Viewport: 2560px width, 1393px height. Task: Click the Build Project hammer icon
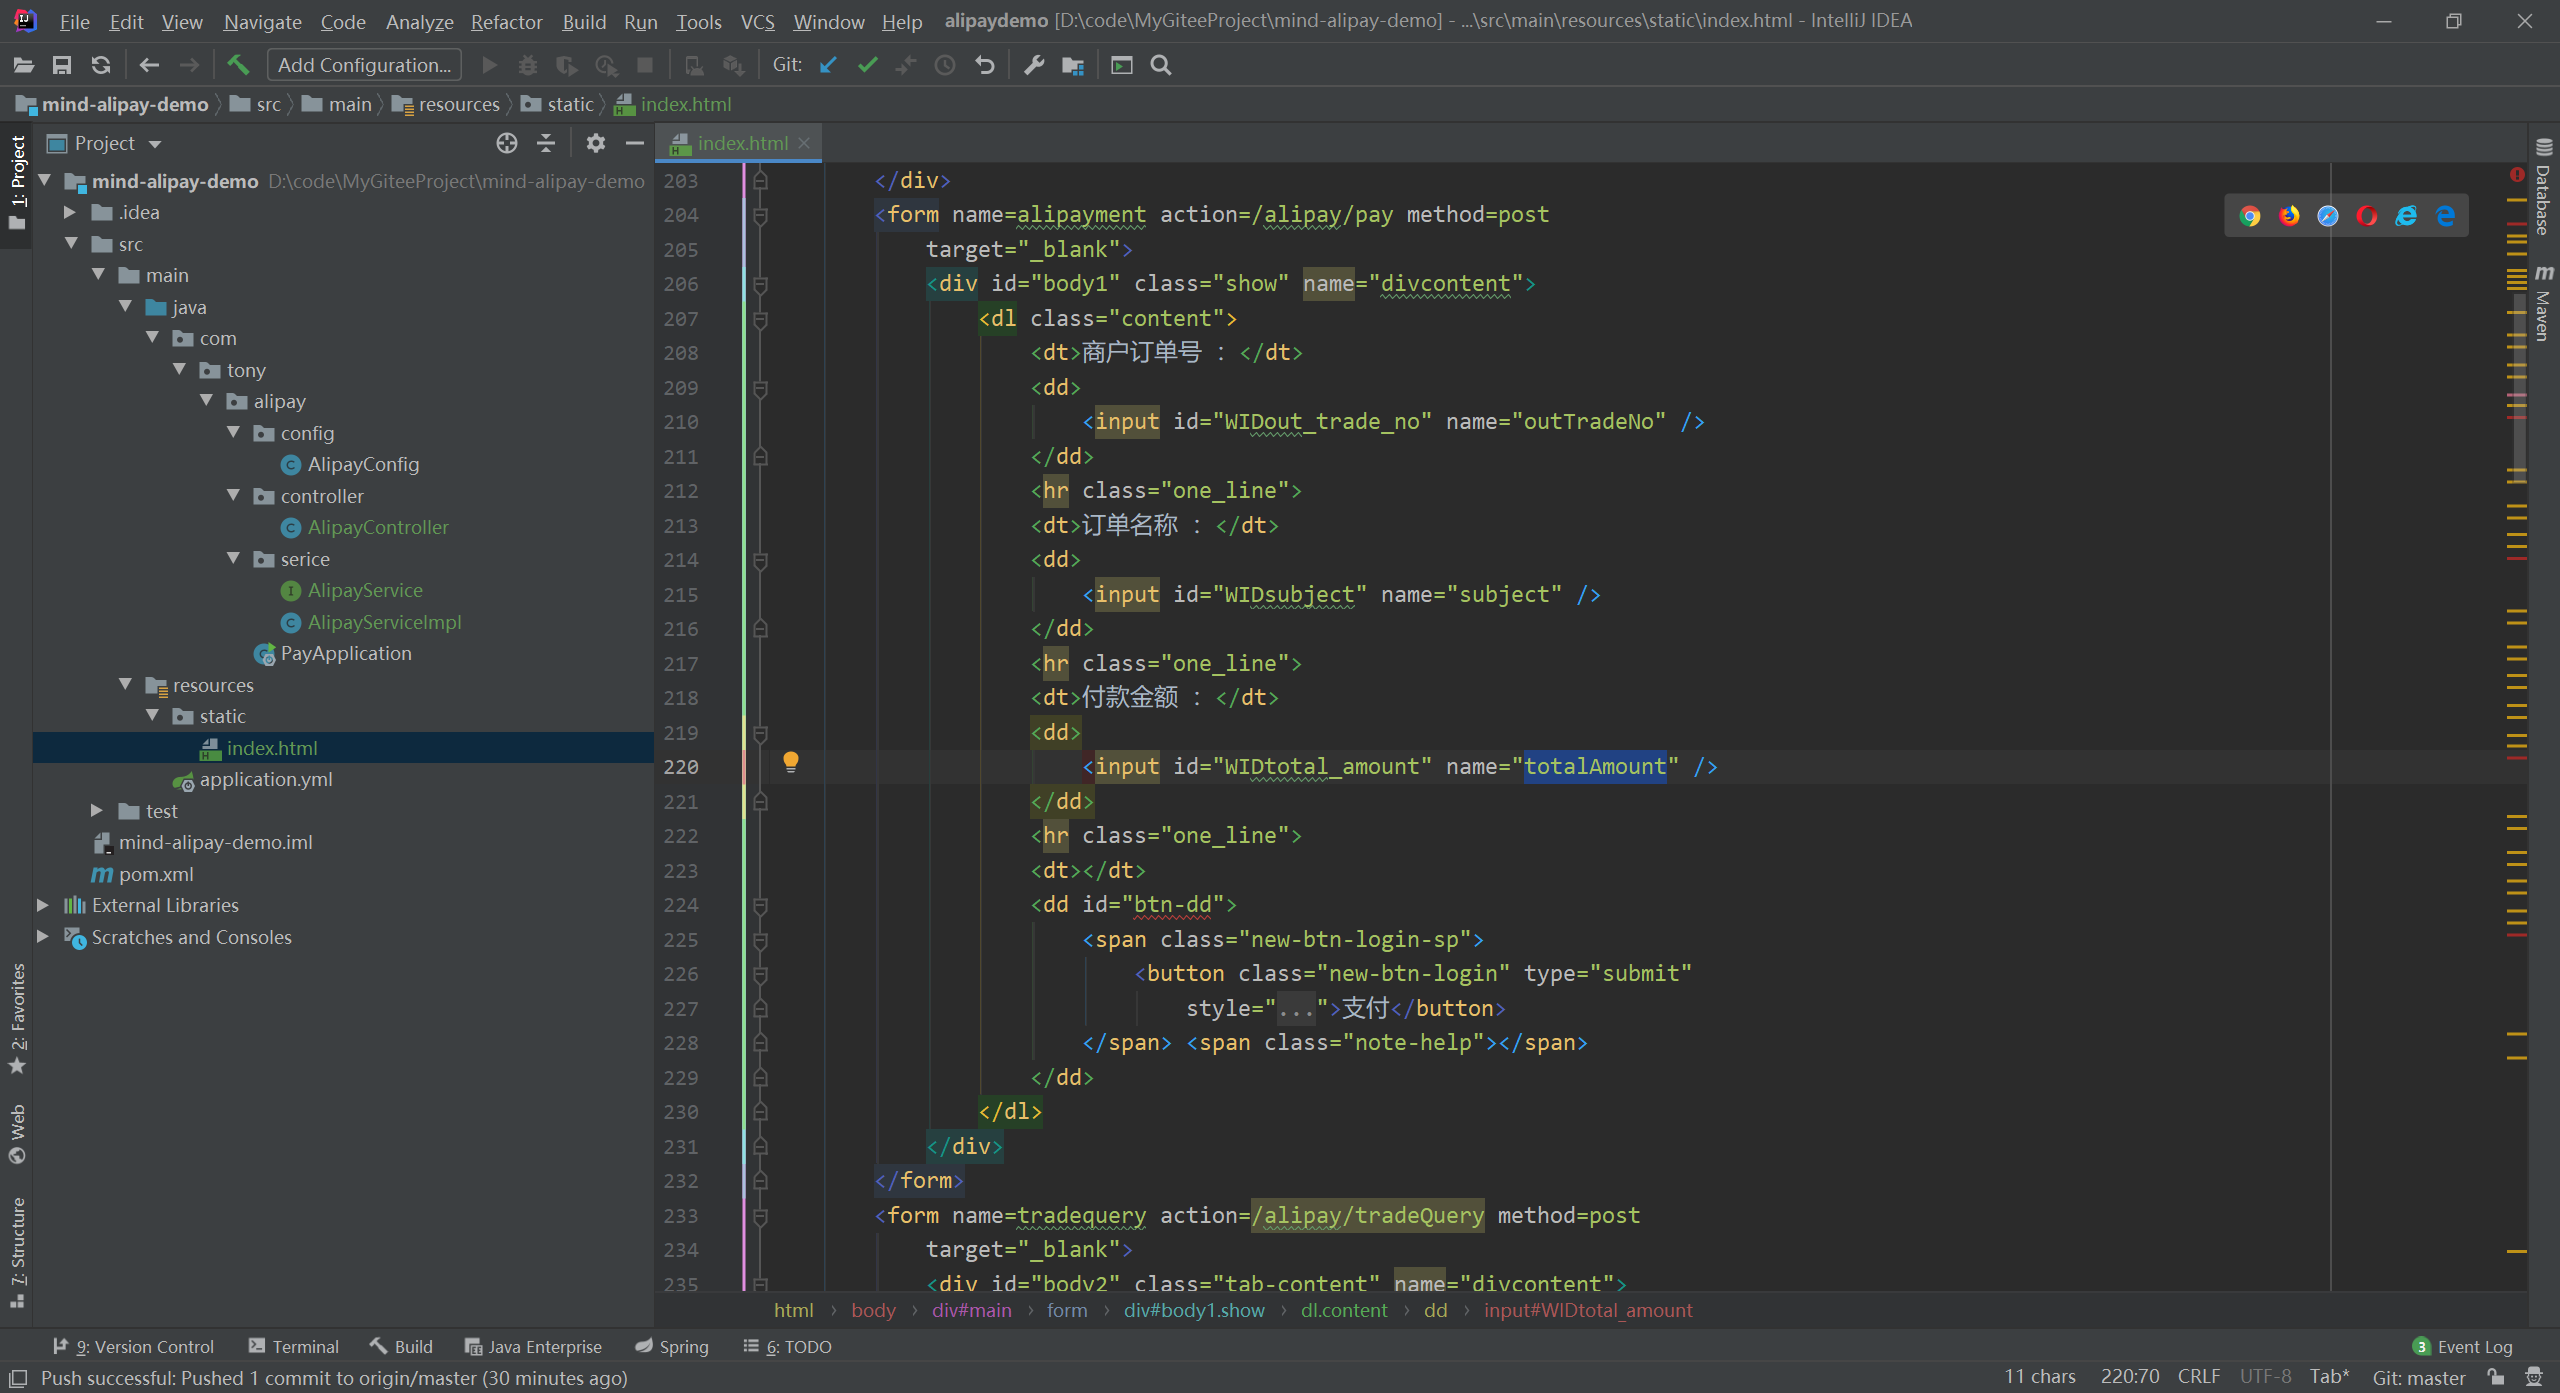237,65
